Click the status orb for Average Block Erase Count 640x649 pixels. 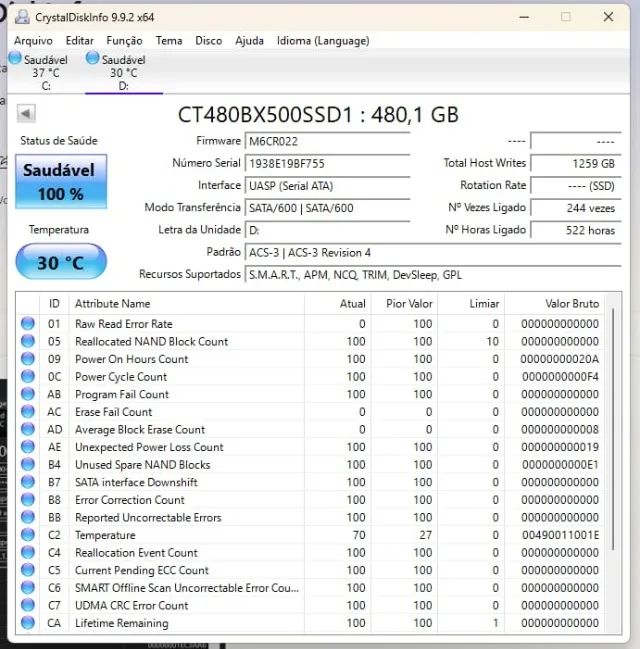pyautogui.click(x=28, y=429)
